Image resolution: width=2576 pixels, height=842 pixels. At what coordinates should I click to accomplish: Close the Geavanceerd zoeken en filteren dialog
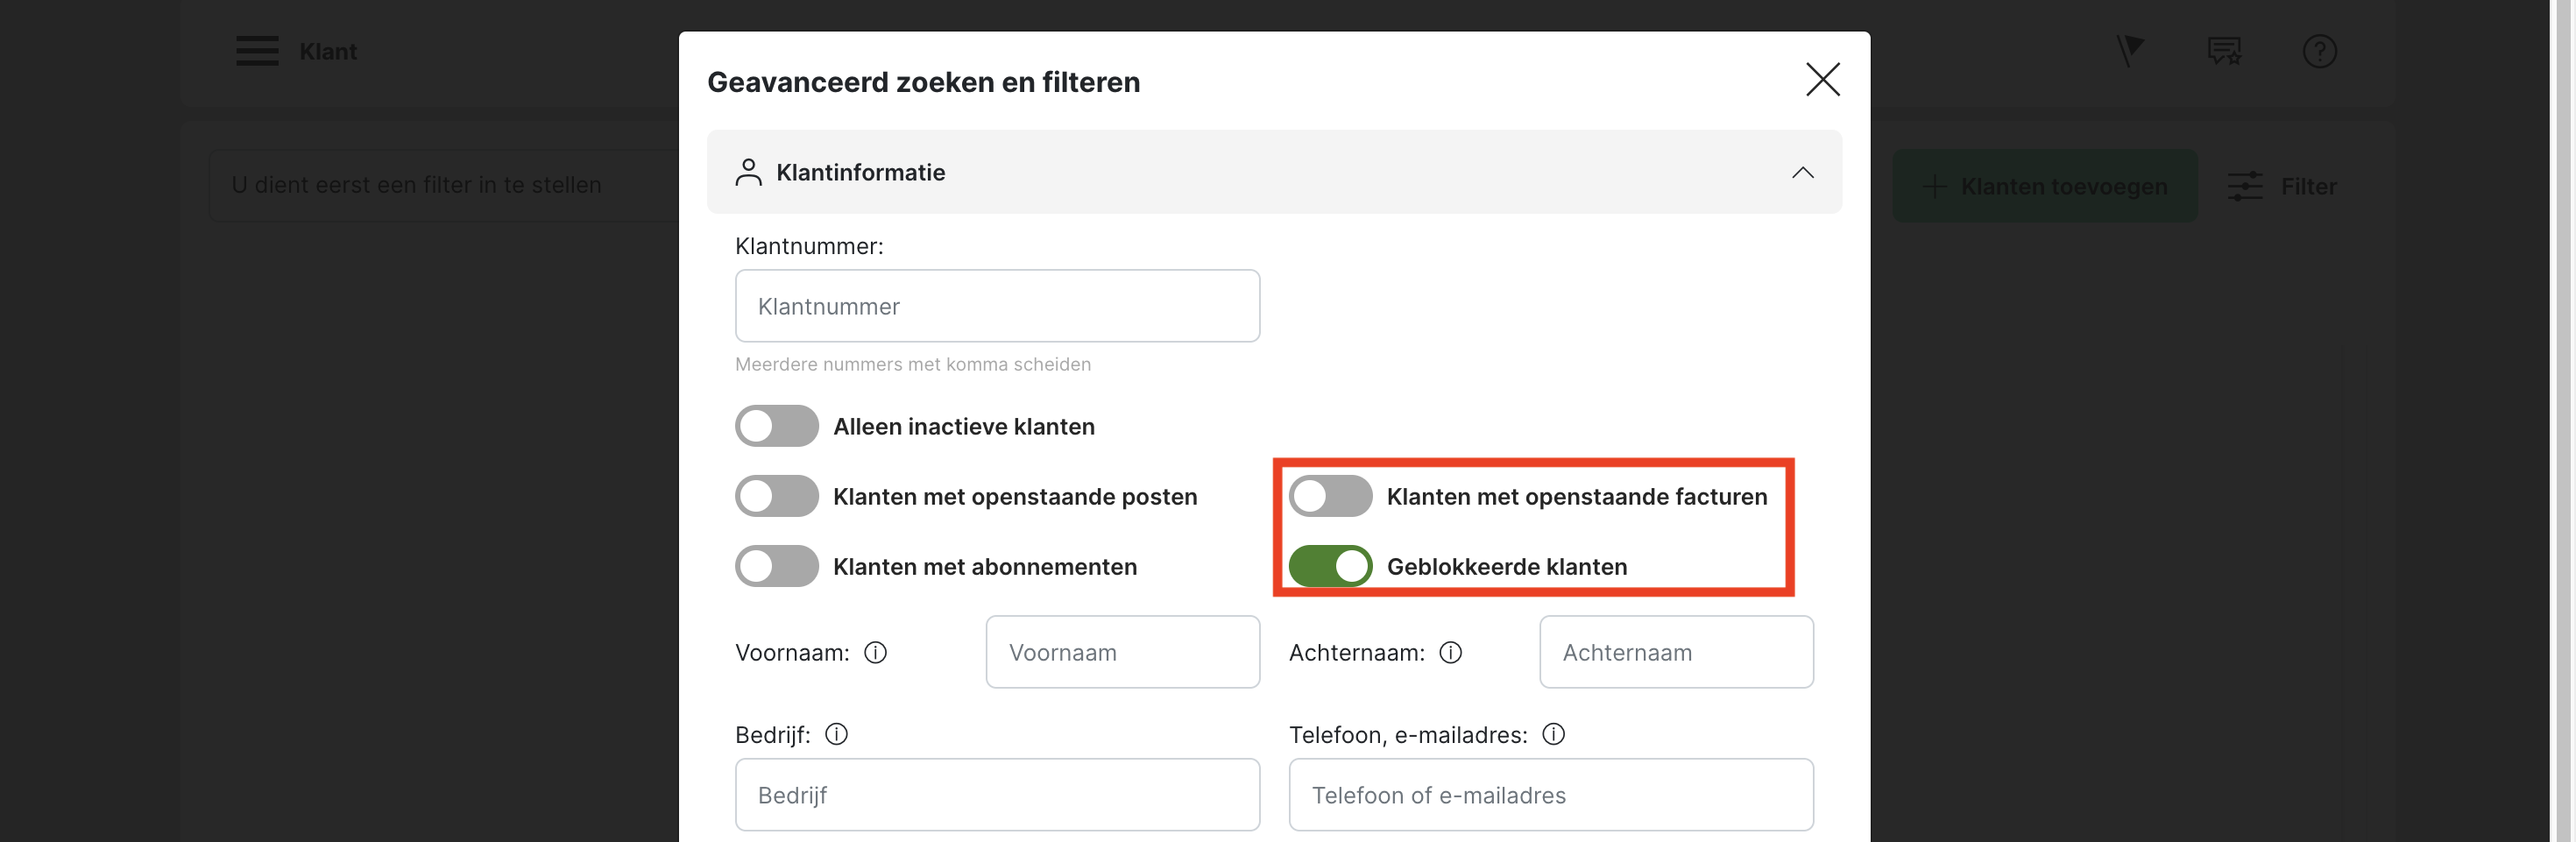[x=1822, y=80]
